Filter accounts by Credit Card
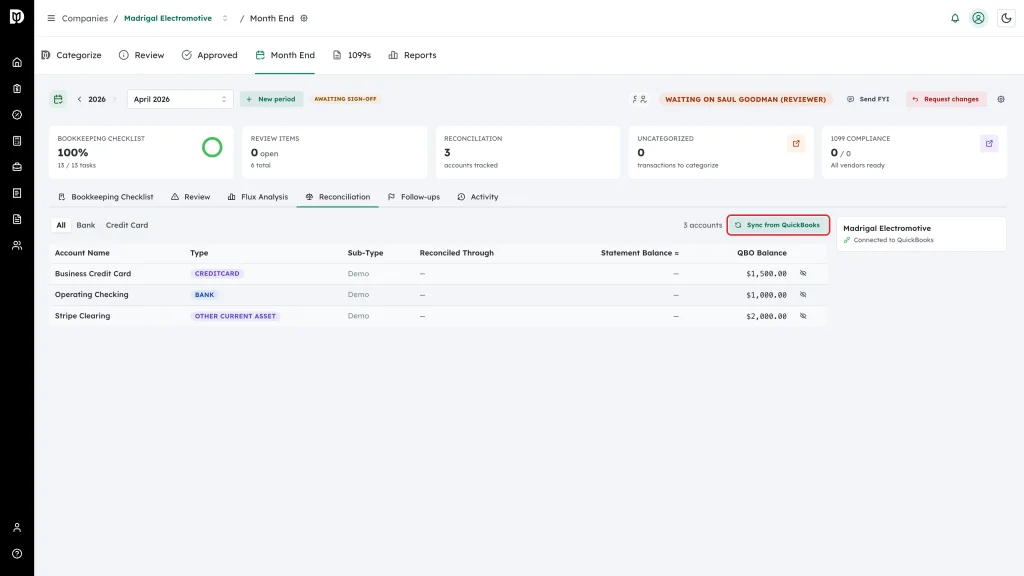Viewport: 1024px width, 576px height. click(x=127, y=225)
